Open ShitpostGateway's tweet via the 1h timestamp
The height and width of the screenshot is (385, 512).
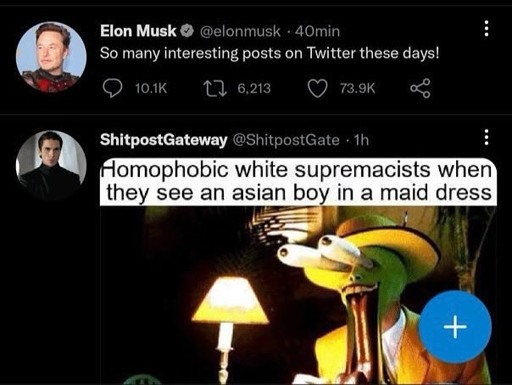[362, 140]
